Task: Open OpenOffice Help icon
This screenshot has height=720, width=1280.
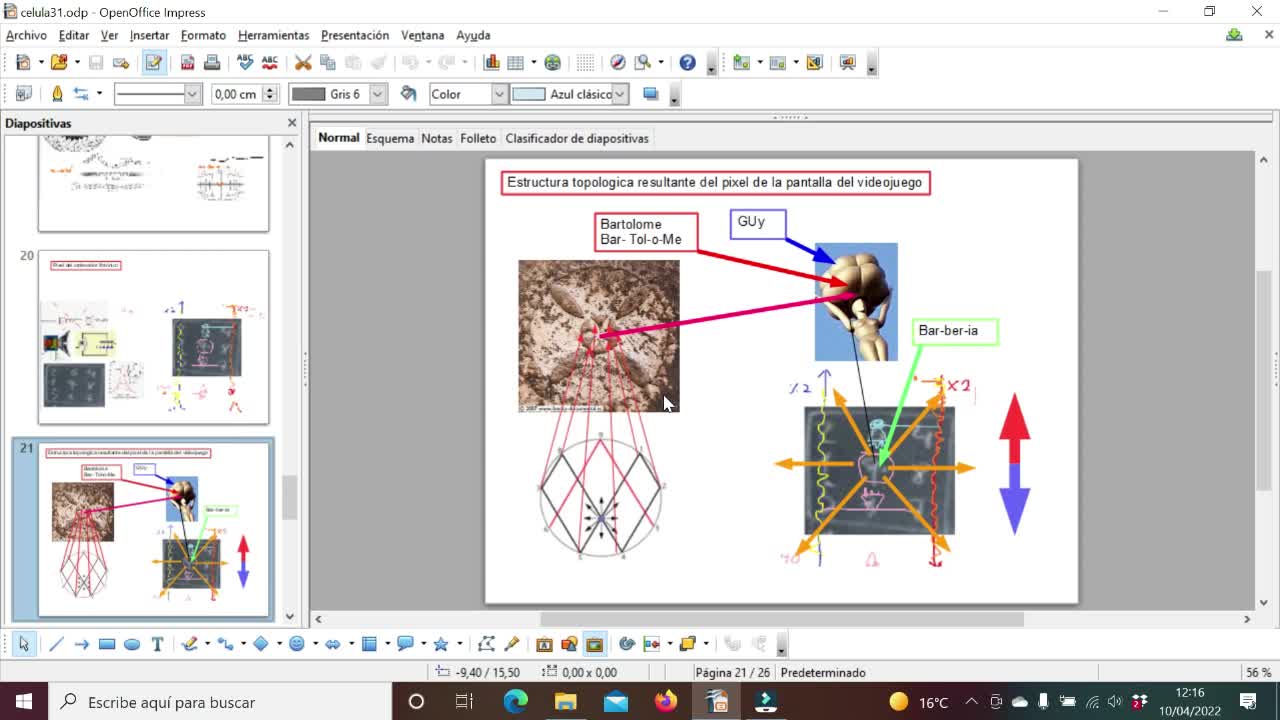Action: [x=687, y=62]
